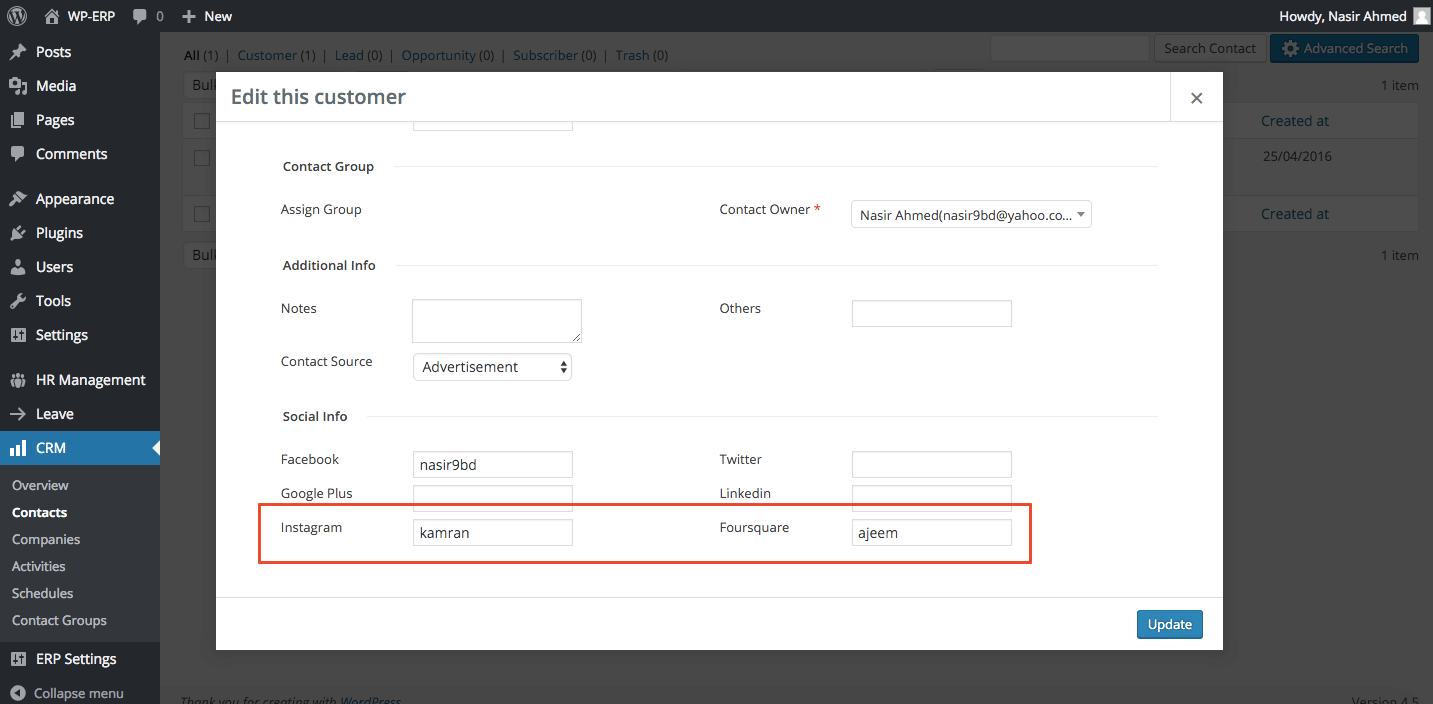Open Advanced Search with the gear icon

pyautogui.click(x=1344, y=48)
